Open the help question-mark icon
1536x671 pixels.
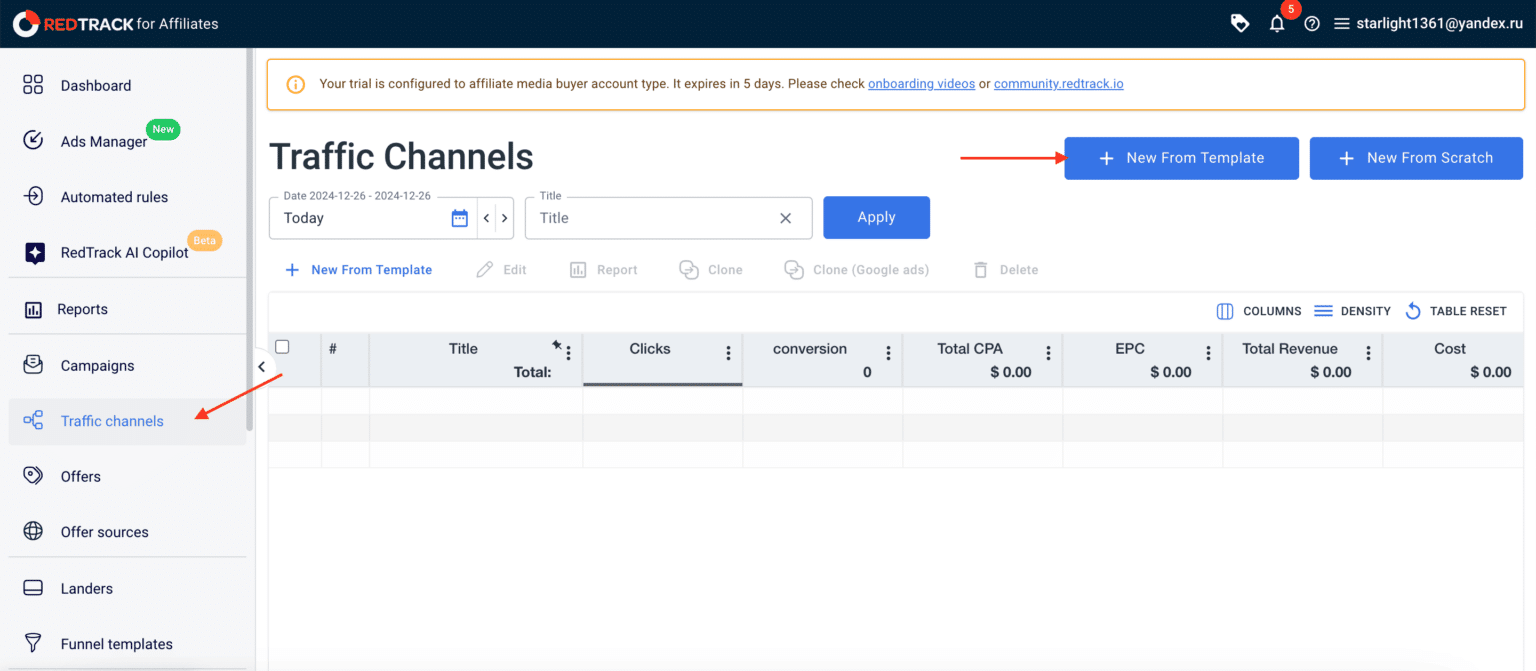point(1312,23)
